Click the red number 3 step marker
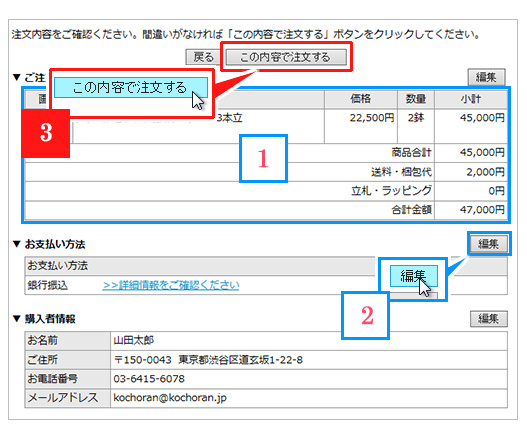 46,133
